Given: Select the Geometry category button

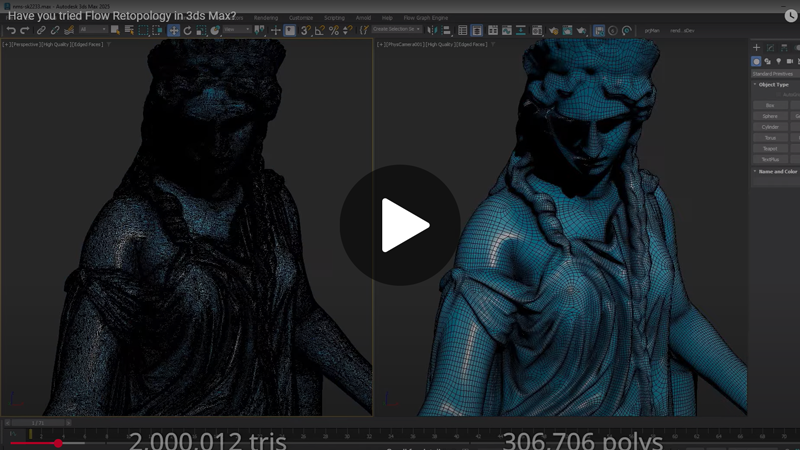Looking at the screenshot, I should point(756,61).
